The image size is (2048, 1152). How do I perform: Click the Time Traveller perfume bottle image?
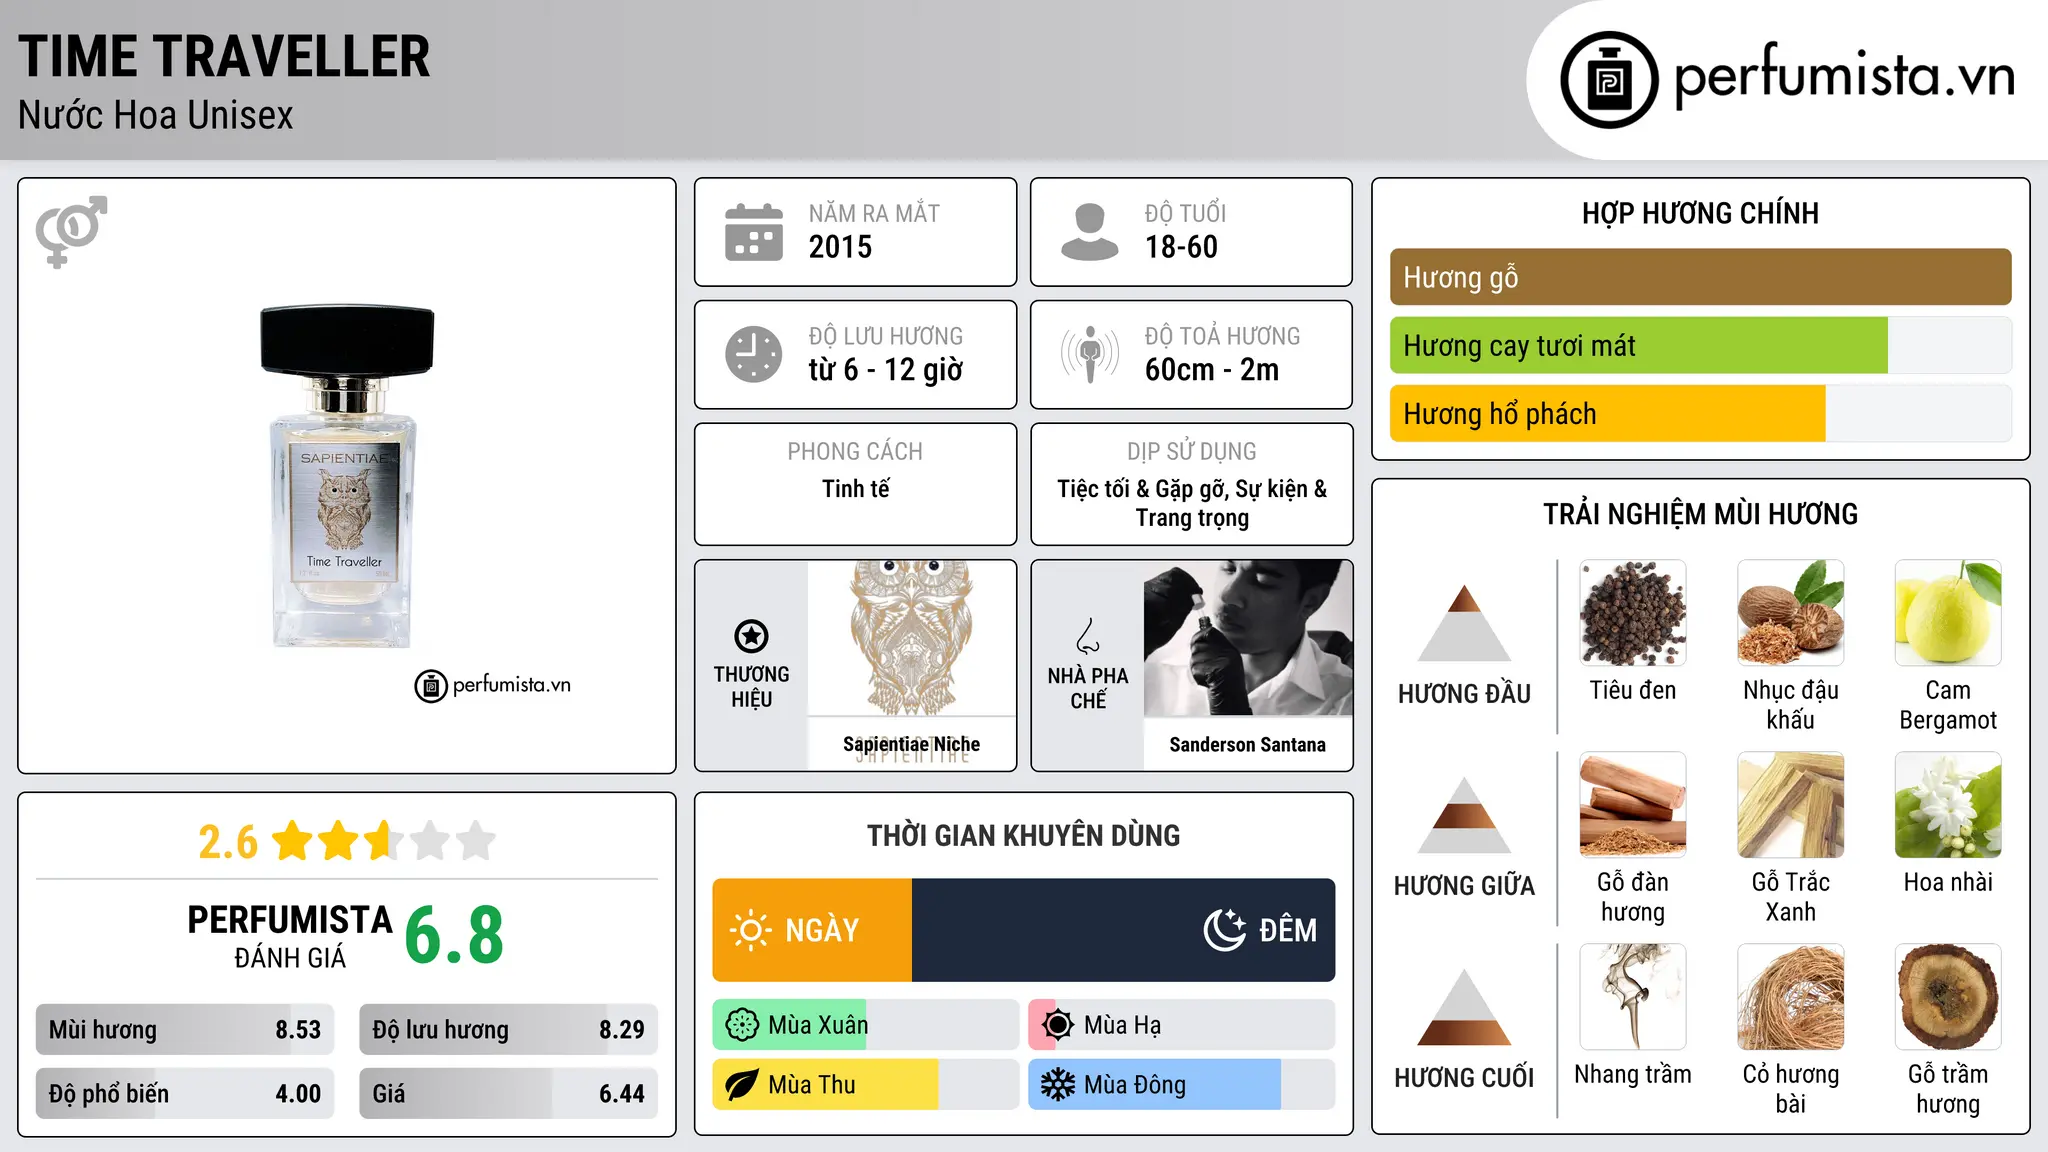pos(345,476)
